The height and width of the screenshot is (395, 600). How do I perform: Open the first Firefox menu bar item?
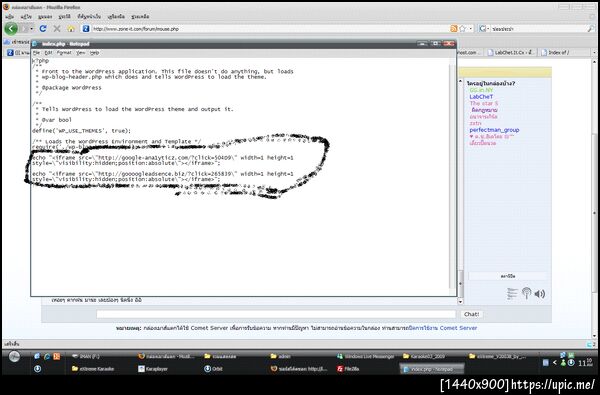click(x=10, y=17)
